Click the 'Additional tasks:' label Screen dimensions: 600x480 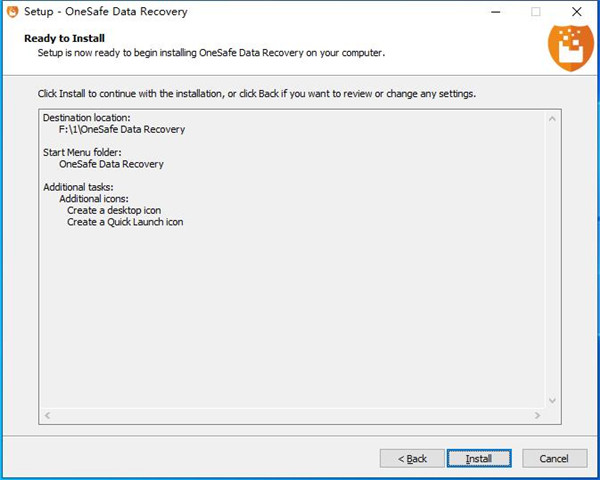78,188
